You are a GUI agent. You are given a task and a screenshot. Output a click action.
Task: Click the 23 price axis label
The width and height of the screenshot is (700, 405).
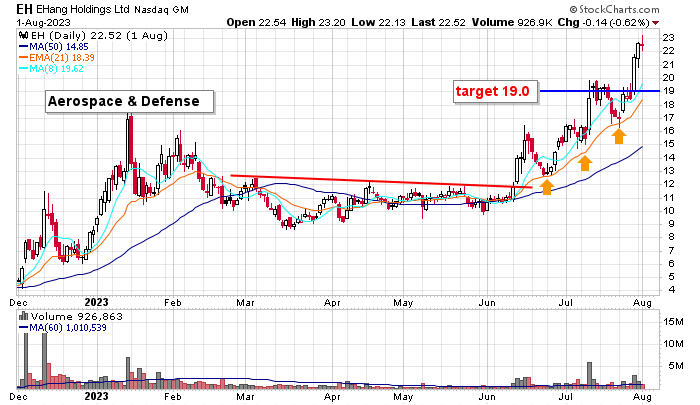coord(668,38)
